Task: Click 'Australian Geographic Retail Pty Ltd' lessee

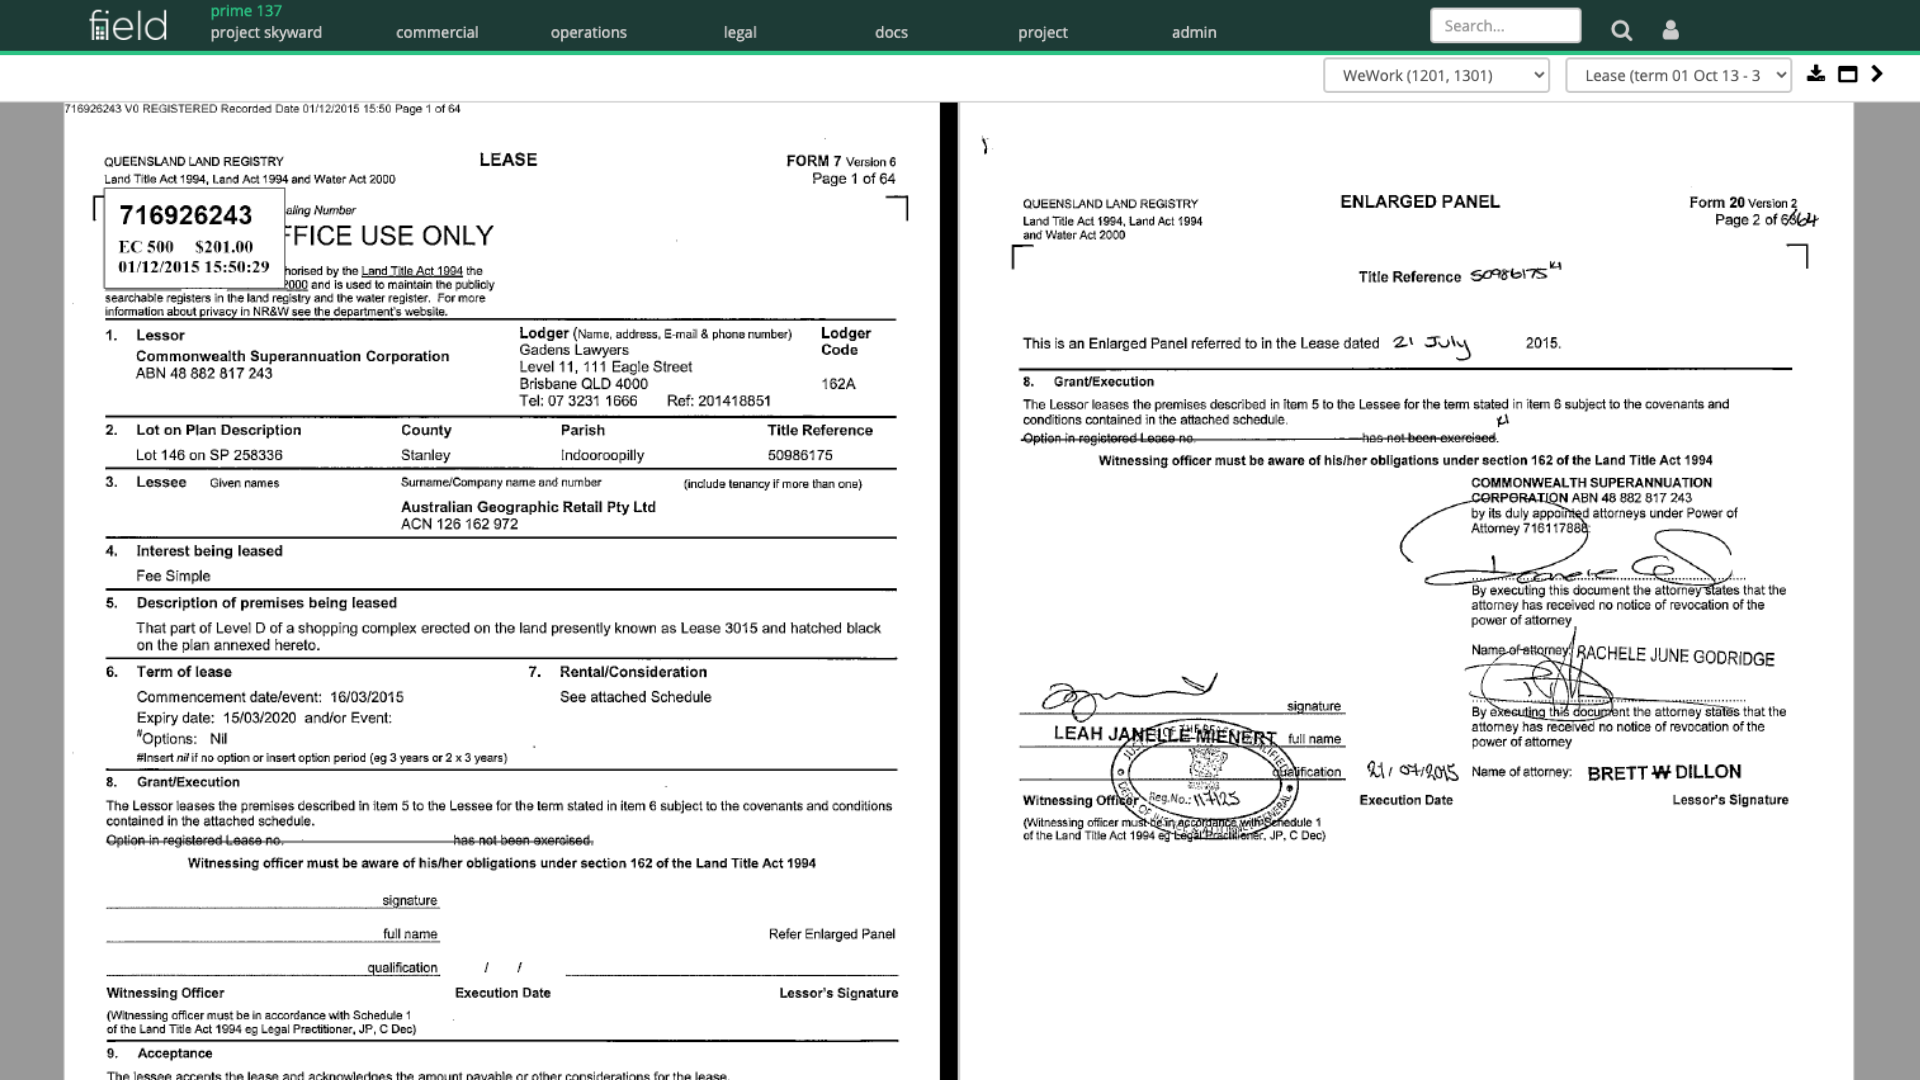Action: pos(528,507)
